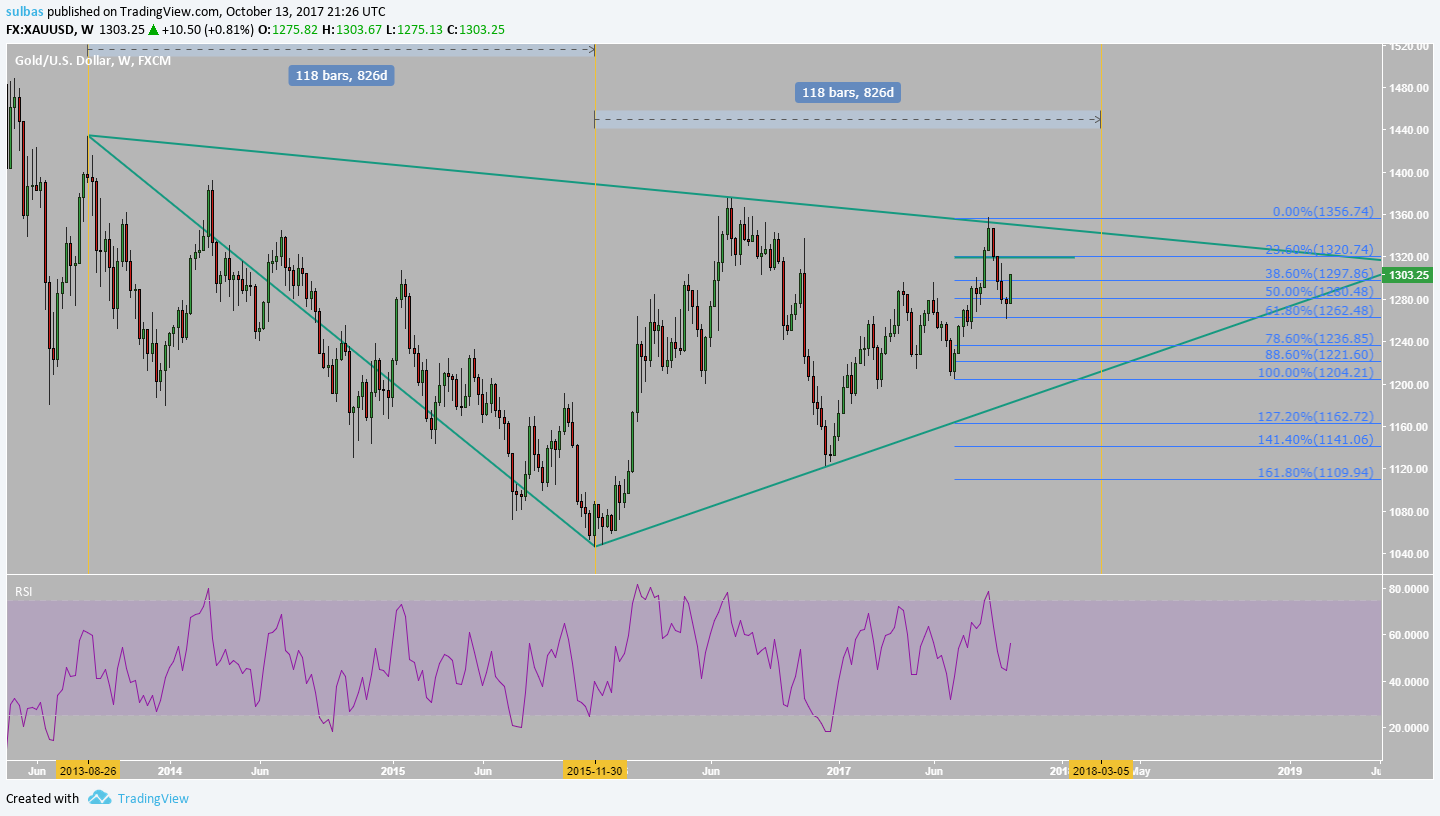1440x816 pixels.
Task: Select the 161.80%(1109.94) Fibonacci label
Action: (1316, 473)
